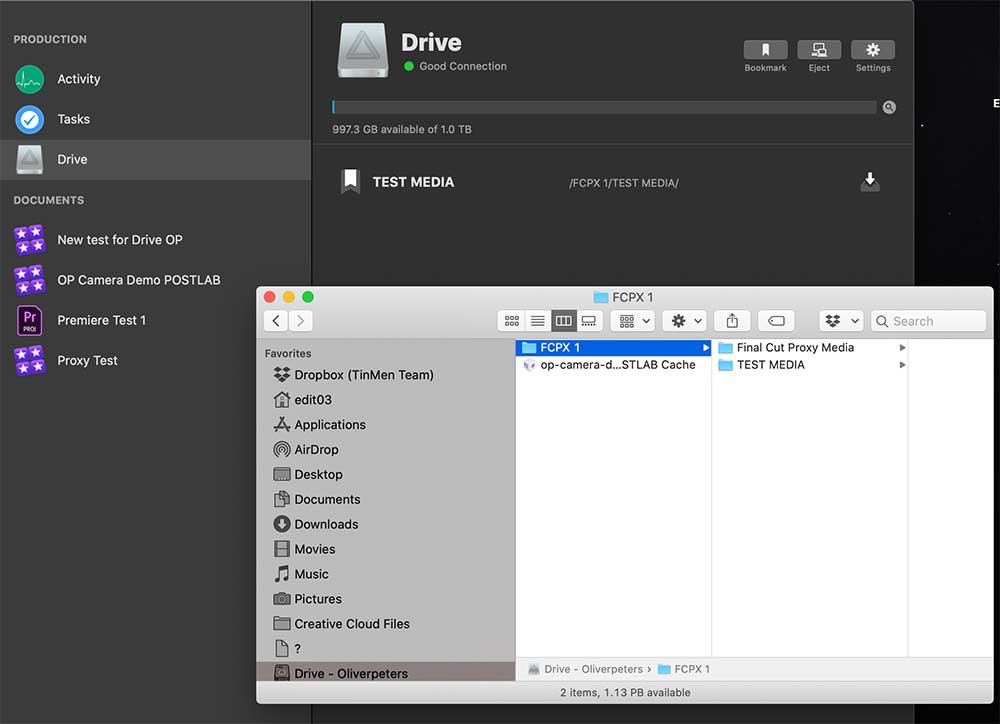Click the /FCPX 1/TEST MEDIA/ path
Viewport: 1000px width, 724px height.
pos(624,183)
